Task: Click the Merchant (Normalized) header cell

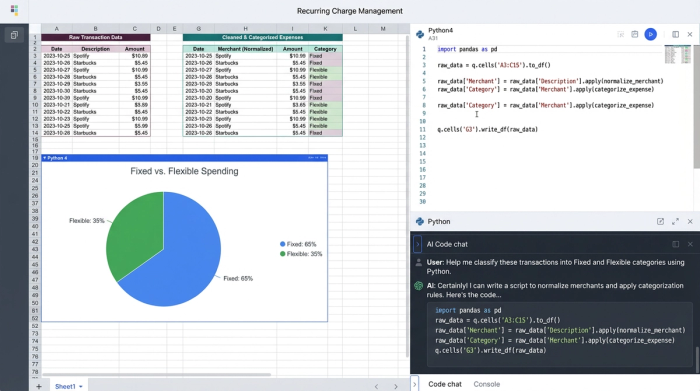Action: pyautogui.click(x=245, y=49)
